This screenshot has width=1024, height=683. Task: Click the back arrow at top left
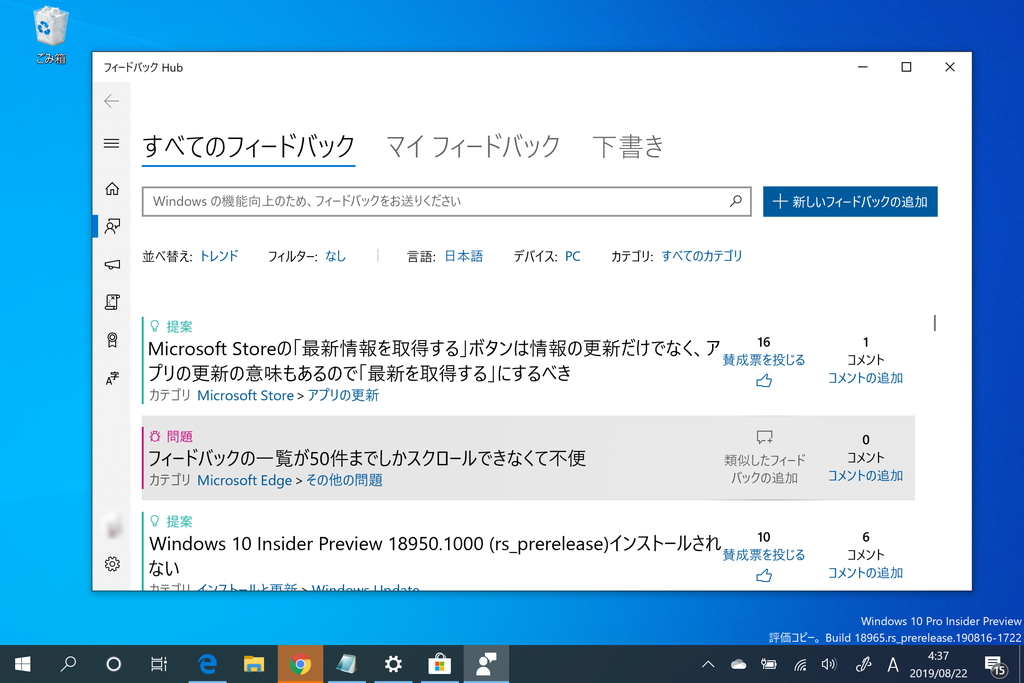(x=111, y=101)
